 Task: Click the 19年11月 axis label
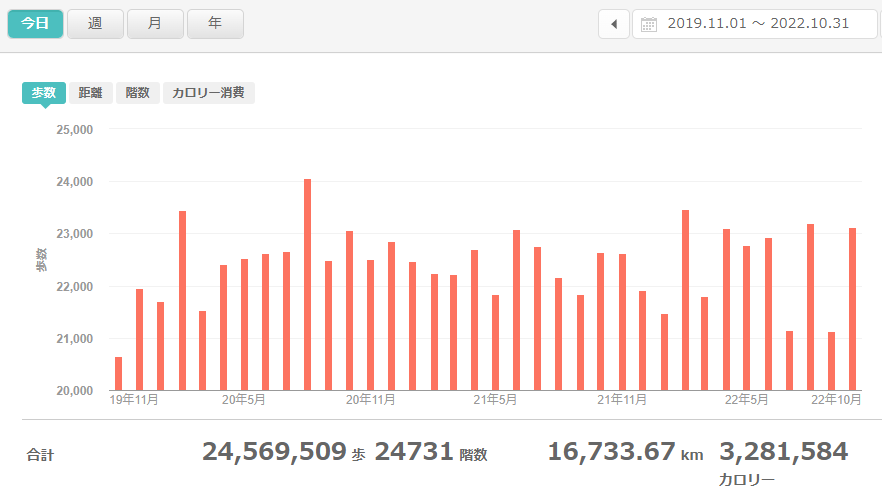(x=134, y=400)
